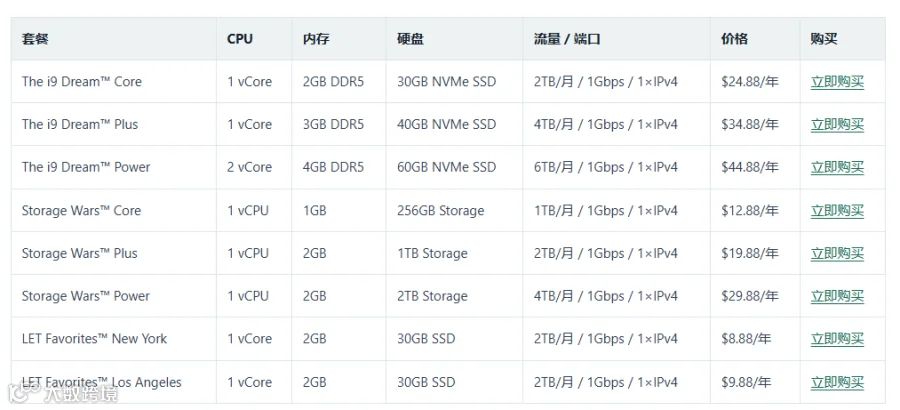Buy the Storage Wars Core plan
The width and height of the screenshot is (900, 410).
click(837, 211)
